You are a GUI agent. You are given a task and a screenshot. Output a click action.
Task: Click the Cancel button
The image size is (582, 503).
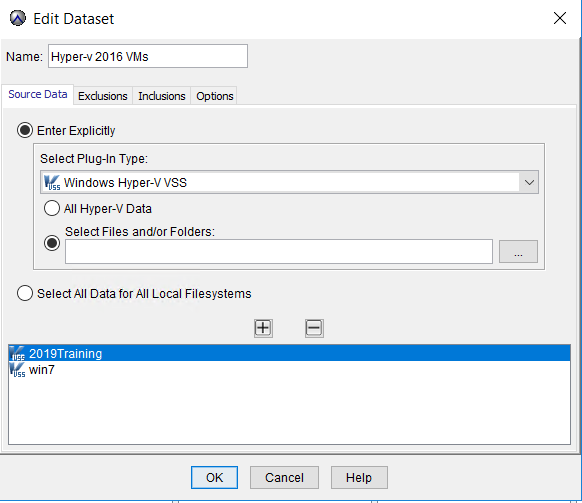point(284,477)
